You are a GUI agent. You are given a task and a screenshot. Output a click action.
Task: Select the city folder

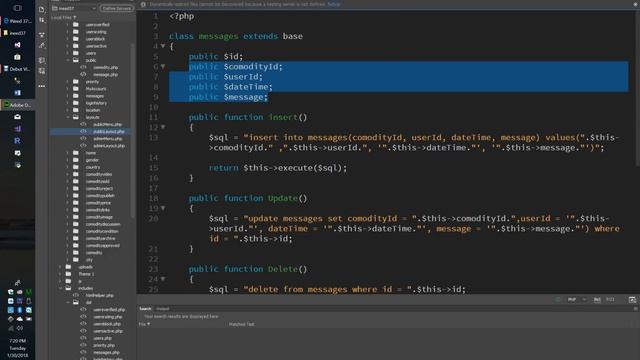89,260
